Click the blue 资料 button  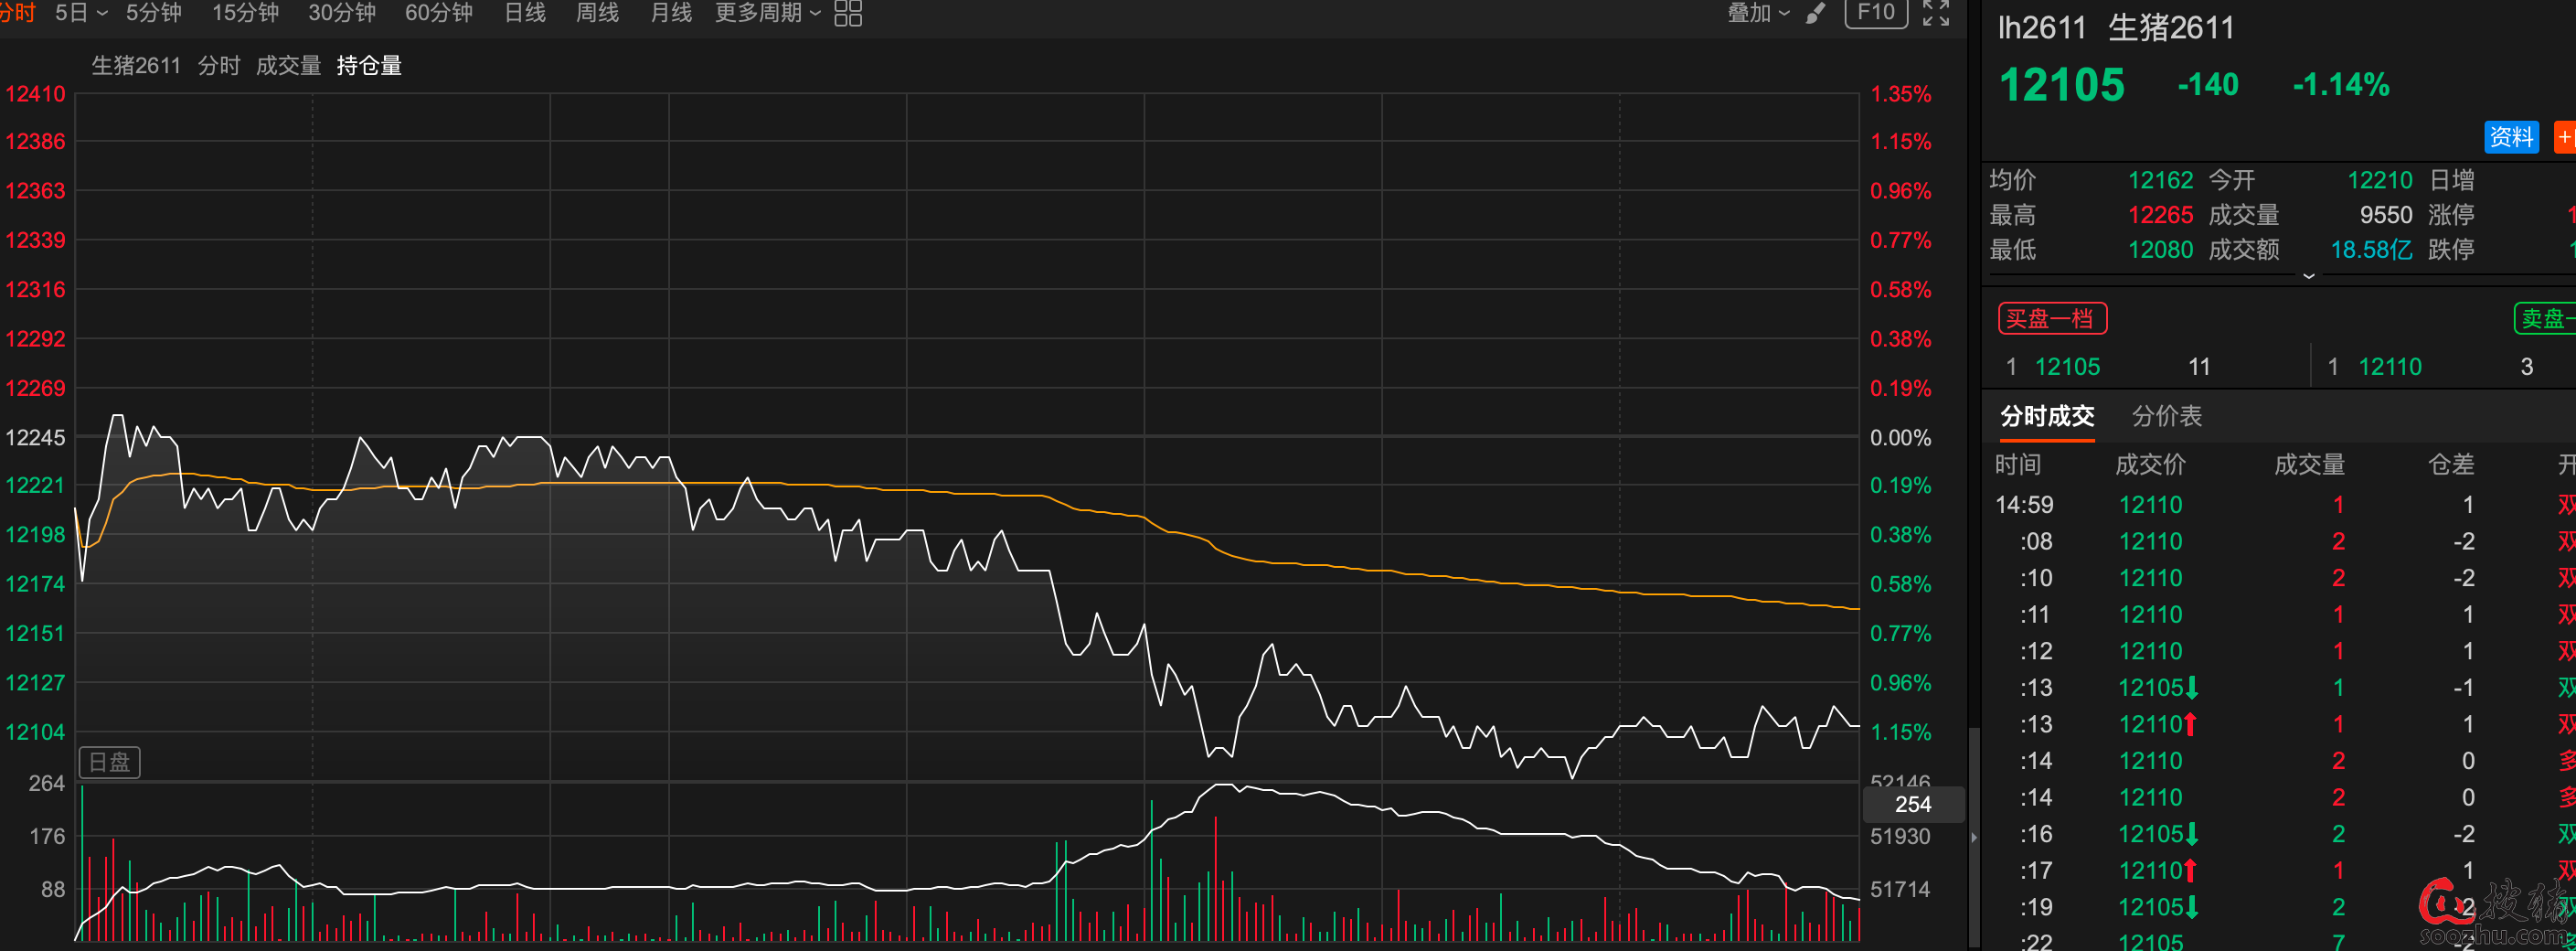[x=2510, y=137]
